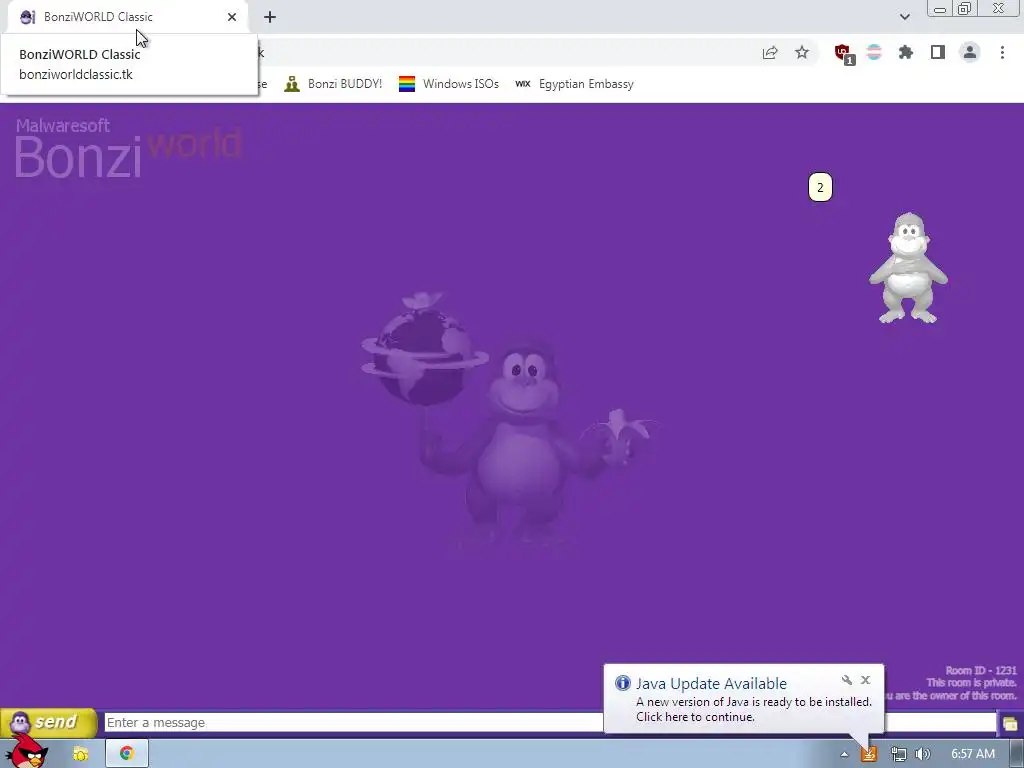Toggle the browser side panel icon
The height and width of the screenshot is (768, 1024).
[938, 52]
